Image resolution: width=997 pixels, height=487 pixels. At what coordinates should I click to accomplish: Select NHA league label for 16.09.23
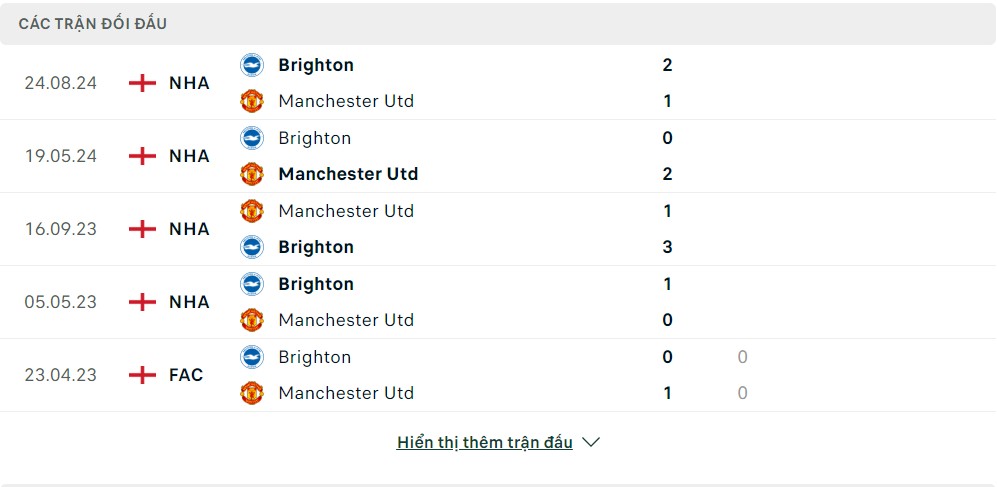coord(189,229)
